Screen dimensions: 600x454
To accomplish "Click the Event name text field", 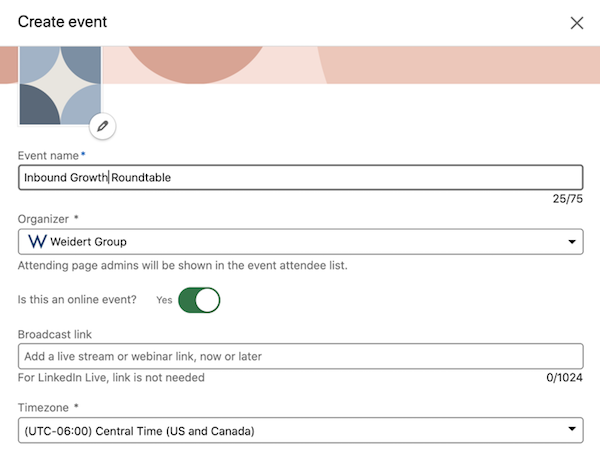I will click(x=300, y=178).
